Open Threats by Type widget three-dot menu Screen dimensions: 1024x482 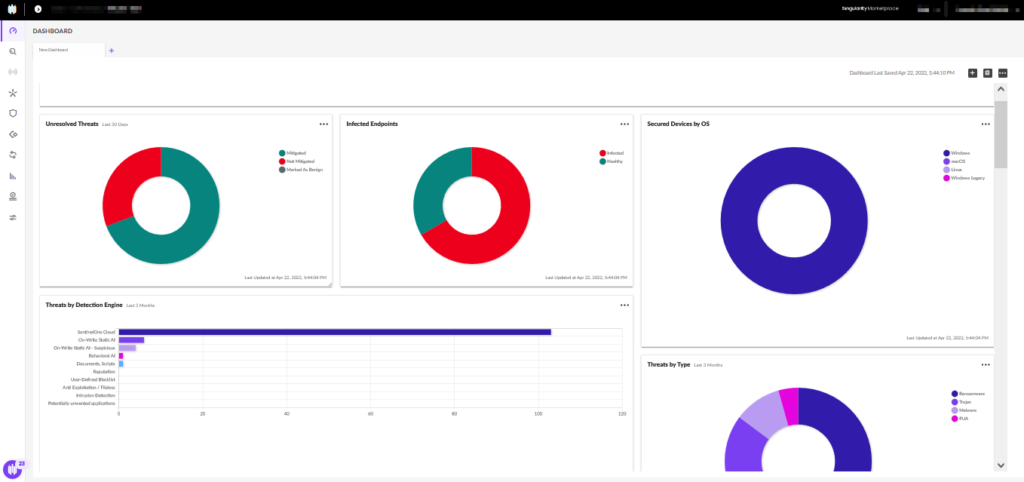pyautogui.click(x=986, y=364)
